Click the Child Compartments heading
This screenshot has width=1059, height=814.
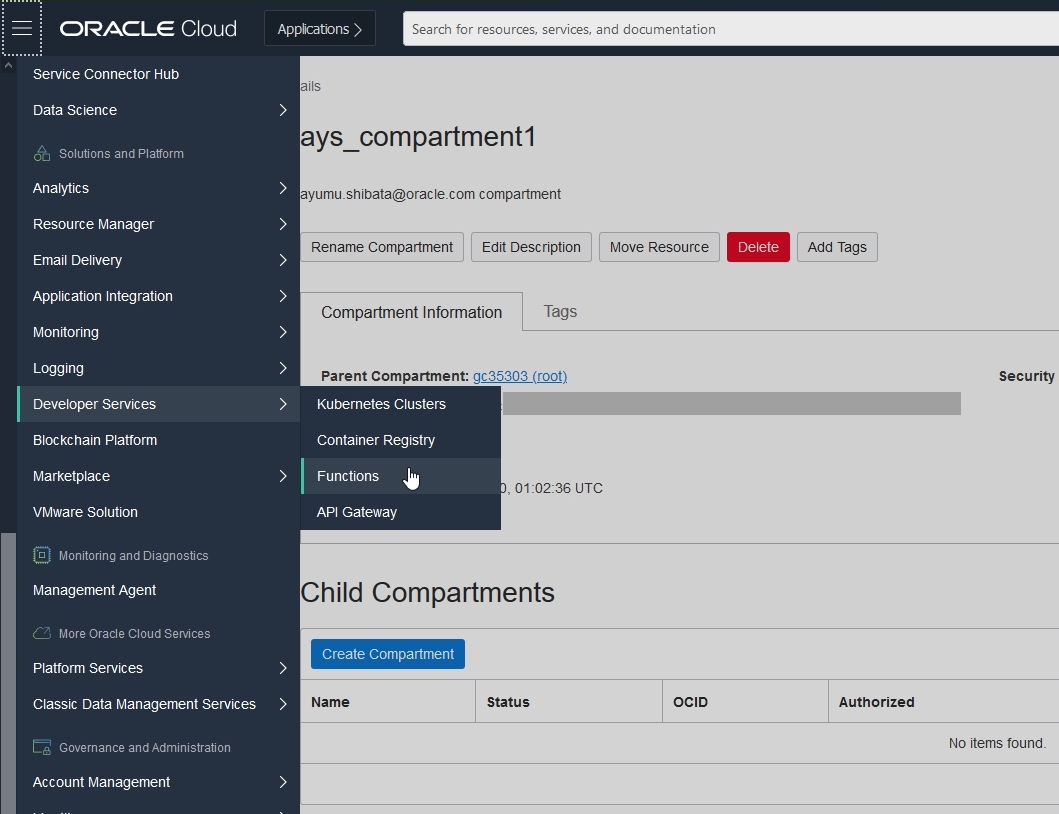(x=428, y=592)
